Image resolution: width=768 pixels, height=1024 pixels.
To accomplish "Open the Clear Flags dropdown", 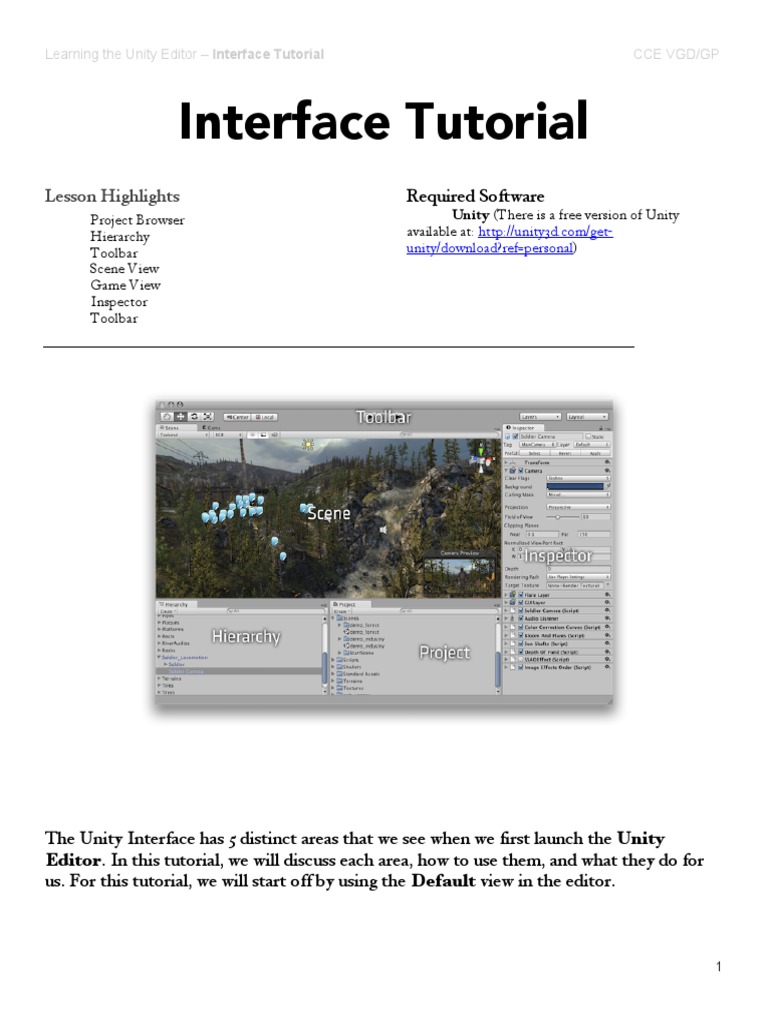I will (579, 479).
